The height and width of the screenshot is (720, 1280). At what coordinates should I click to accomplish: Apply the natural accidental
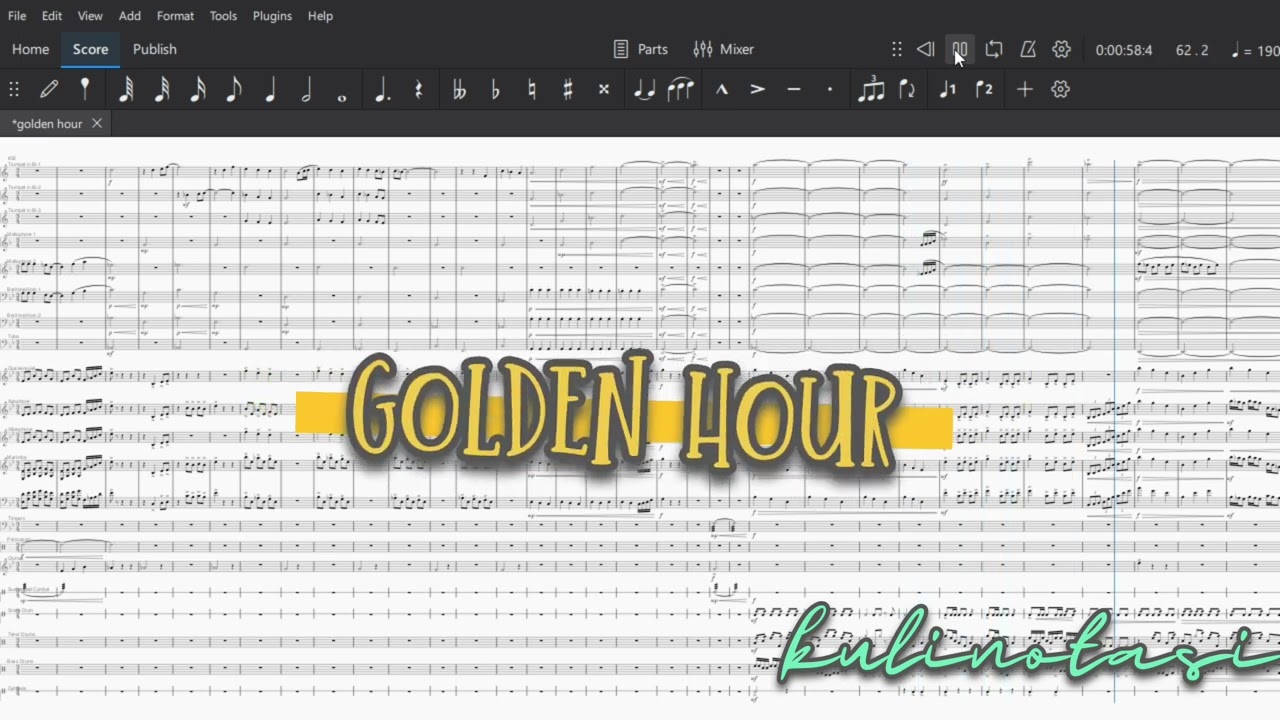click(531, 90)
